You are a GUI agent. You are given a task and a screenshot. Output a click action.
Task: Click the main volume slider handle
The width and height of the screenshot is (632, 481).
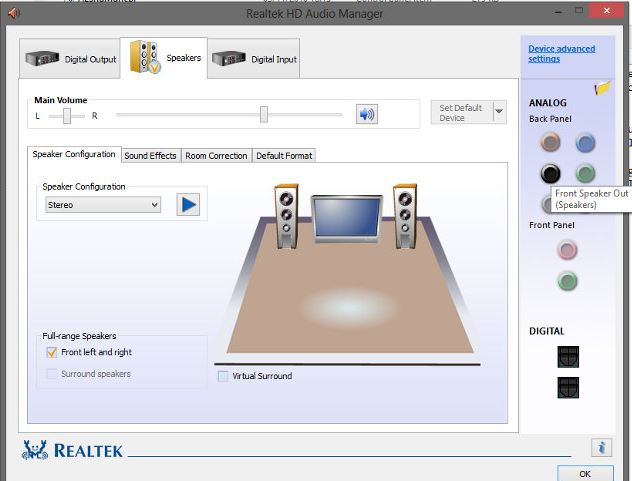[x=264, y=115]
